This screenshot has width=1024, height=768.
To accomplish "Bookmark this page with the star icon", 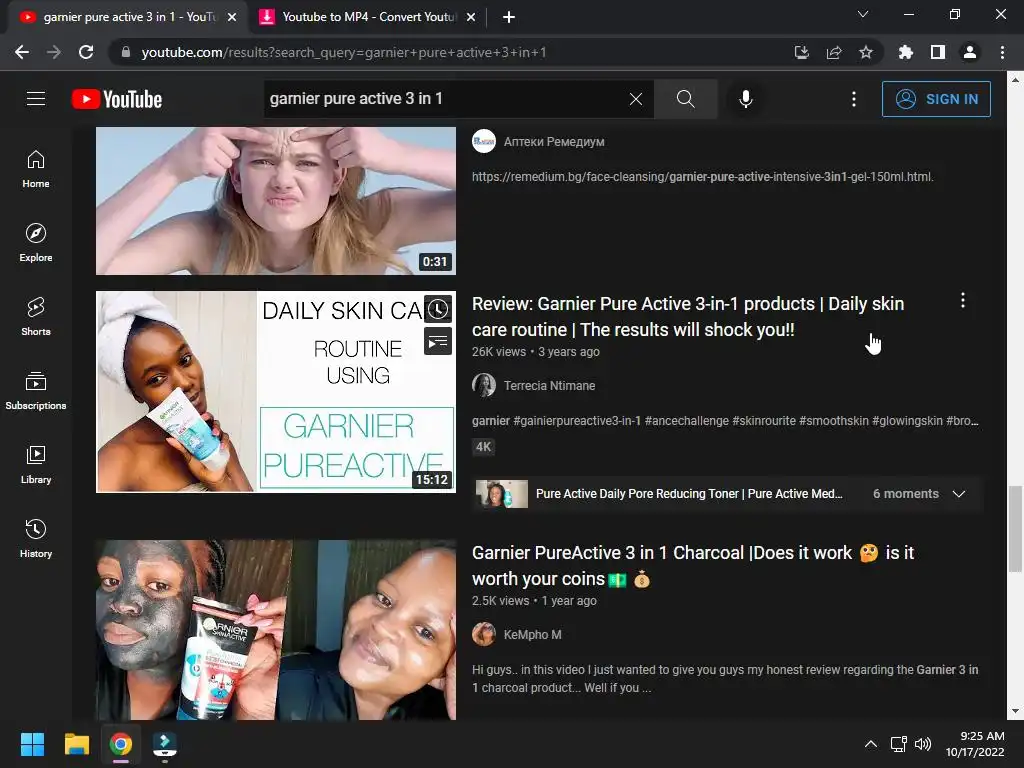I will coord(866,52).
